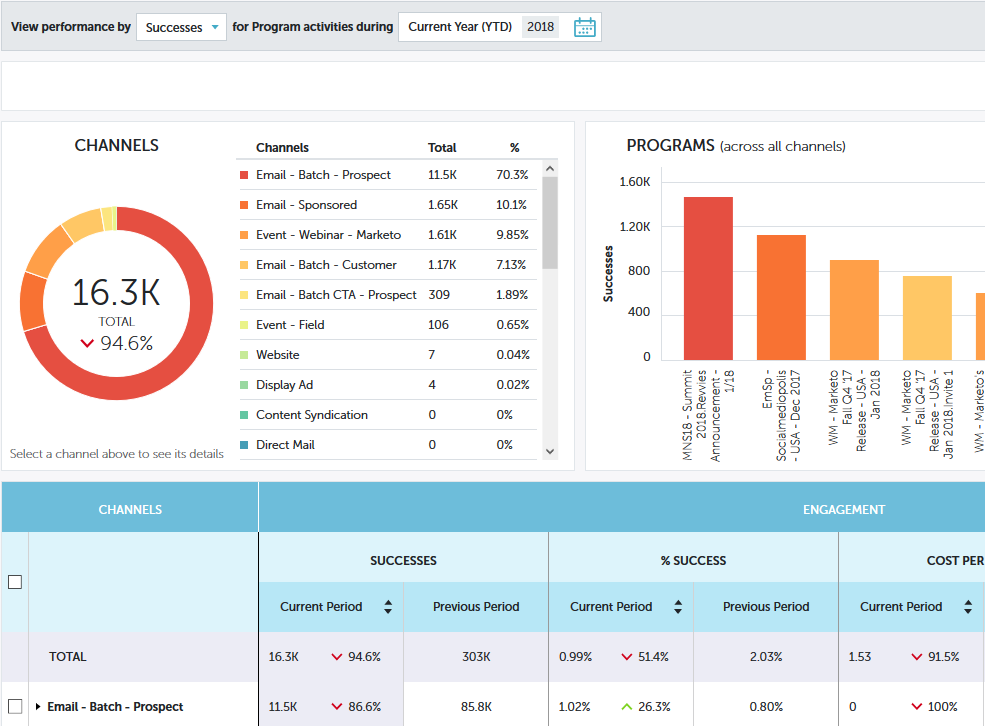985x726 pixels.
Task: Click the MNS18 Summit program bar
Action: tap(708, 278)
